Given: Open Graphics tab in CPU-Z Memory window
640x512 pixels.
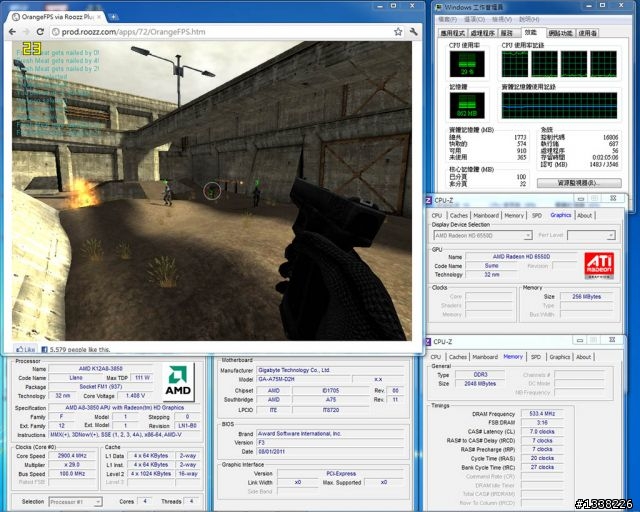Looking at the screenshot, I should point(560,357).
